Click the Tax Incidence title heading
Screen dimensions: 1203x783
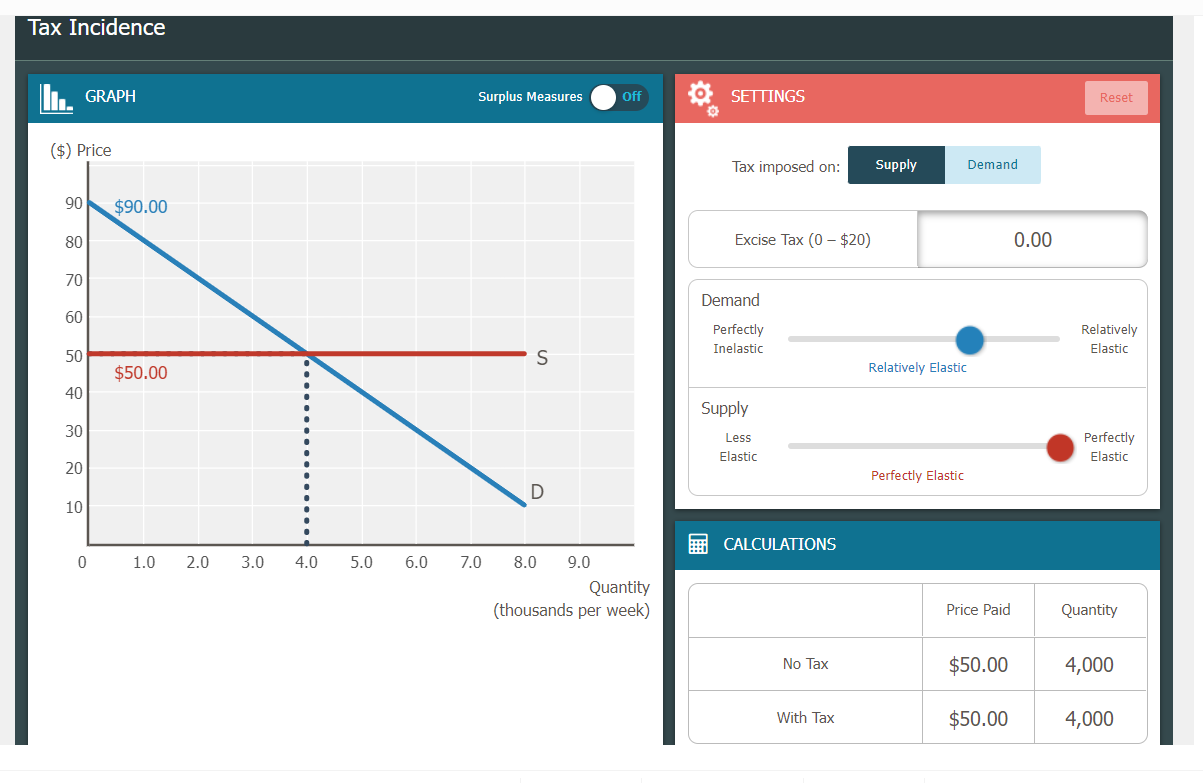96,27
